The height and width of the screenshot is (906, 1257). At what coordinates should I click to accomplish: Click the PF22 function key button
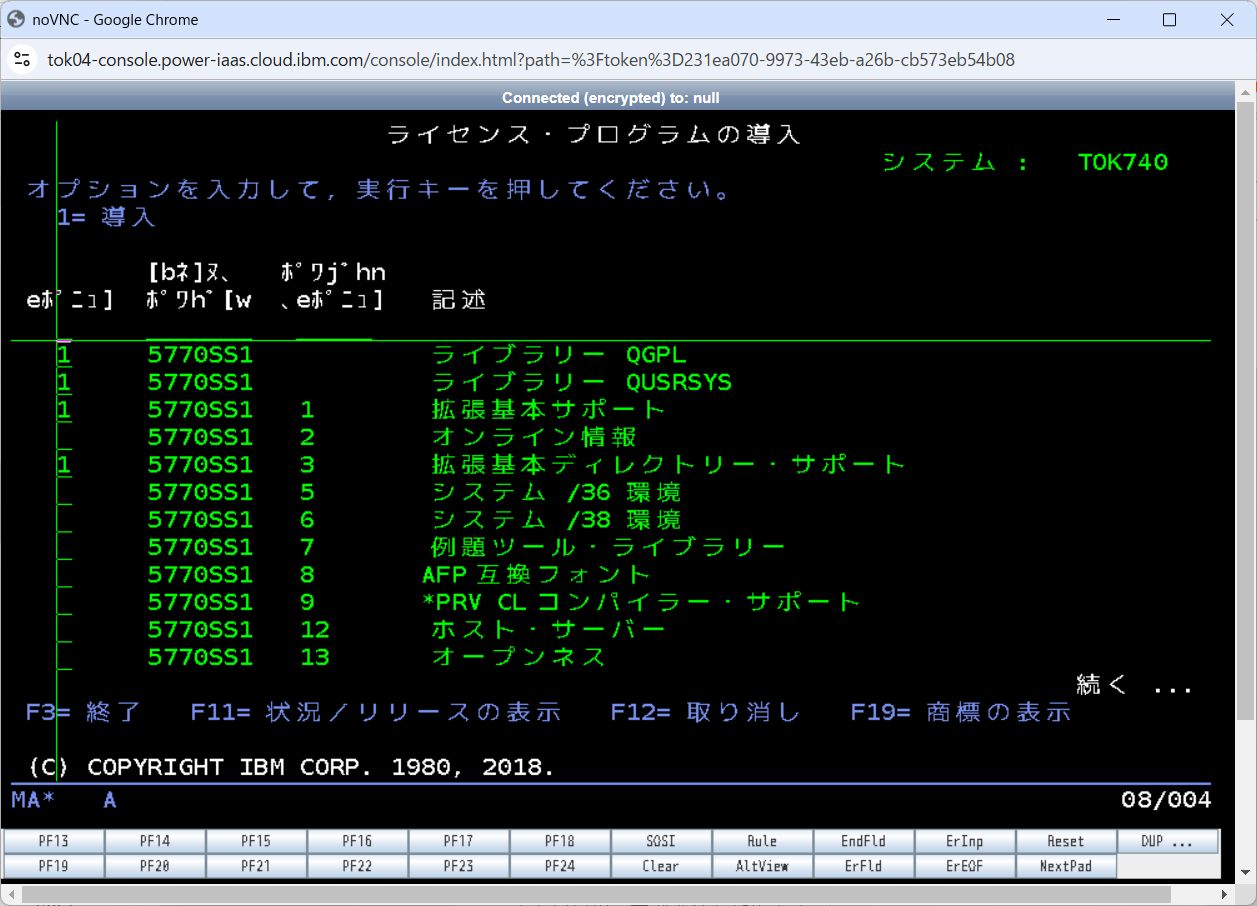(x=357, y=866)
